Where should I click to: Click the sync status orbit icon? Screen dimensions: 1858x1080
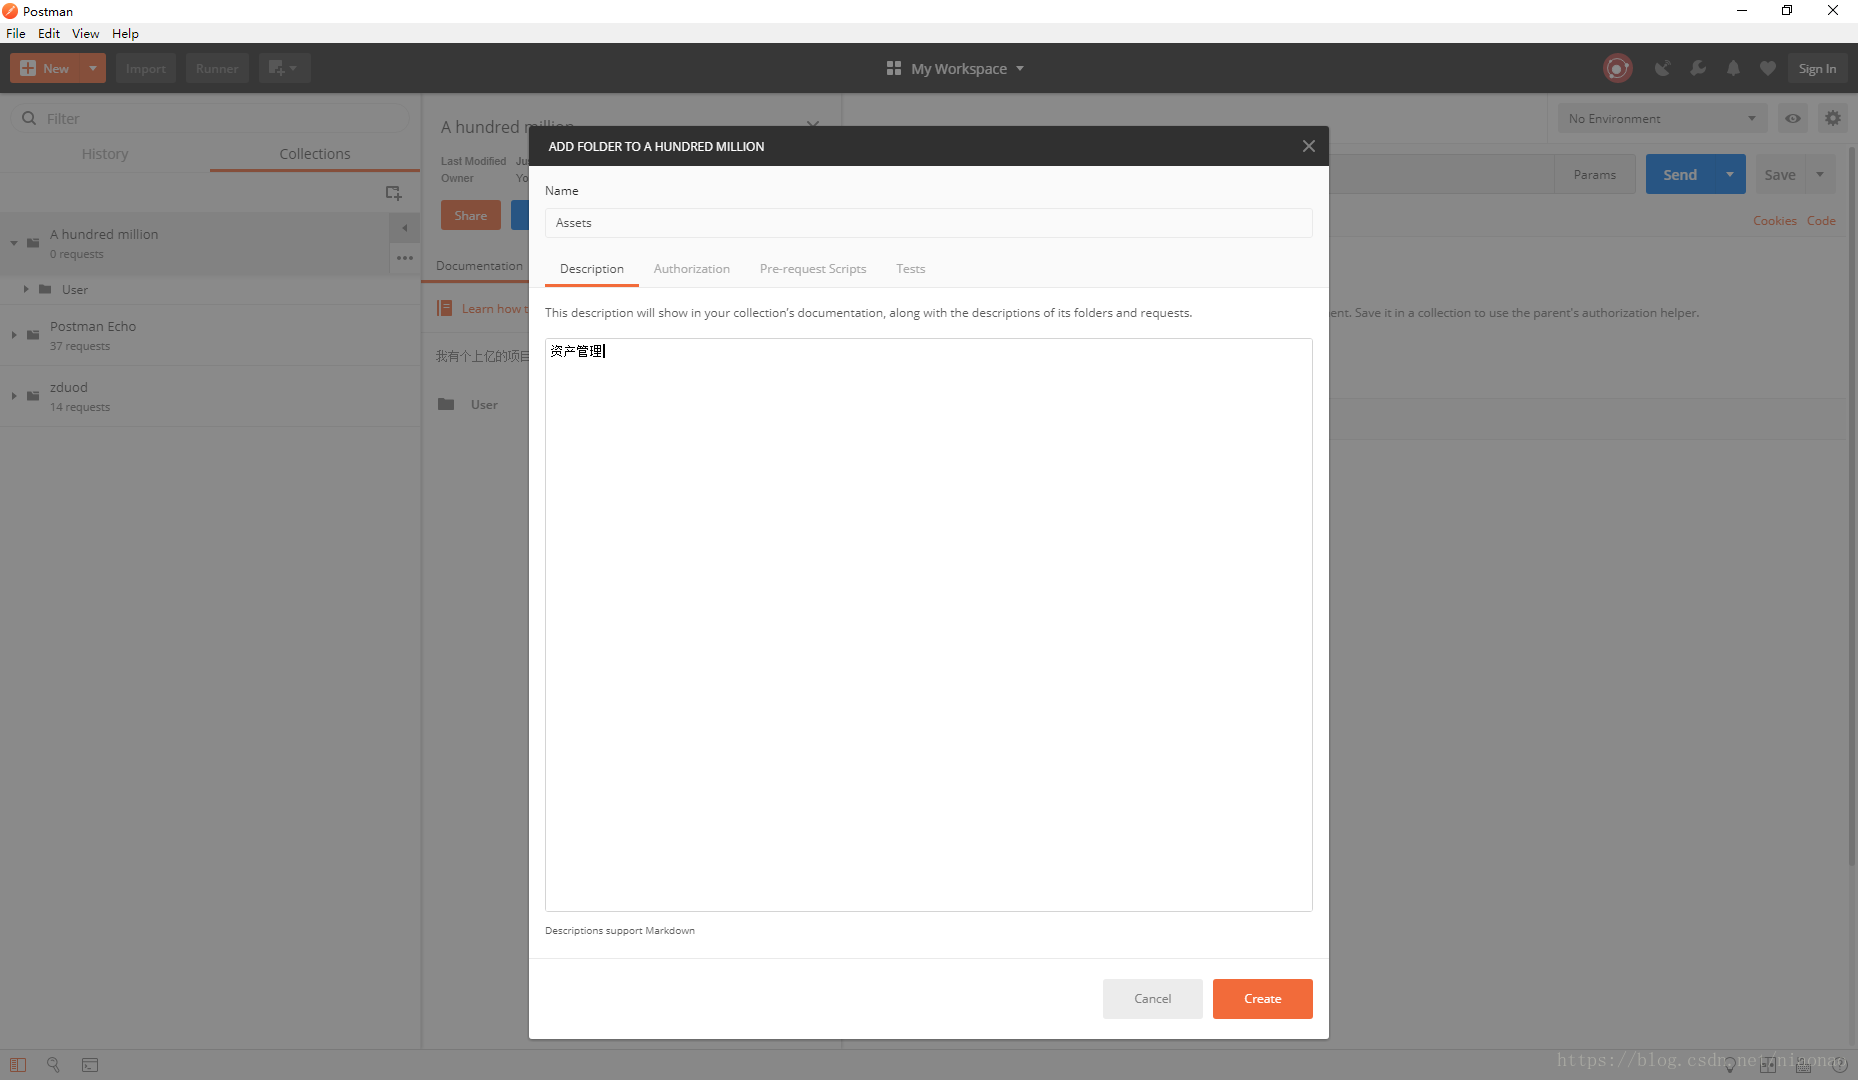click(x=1617, y=68)
